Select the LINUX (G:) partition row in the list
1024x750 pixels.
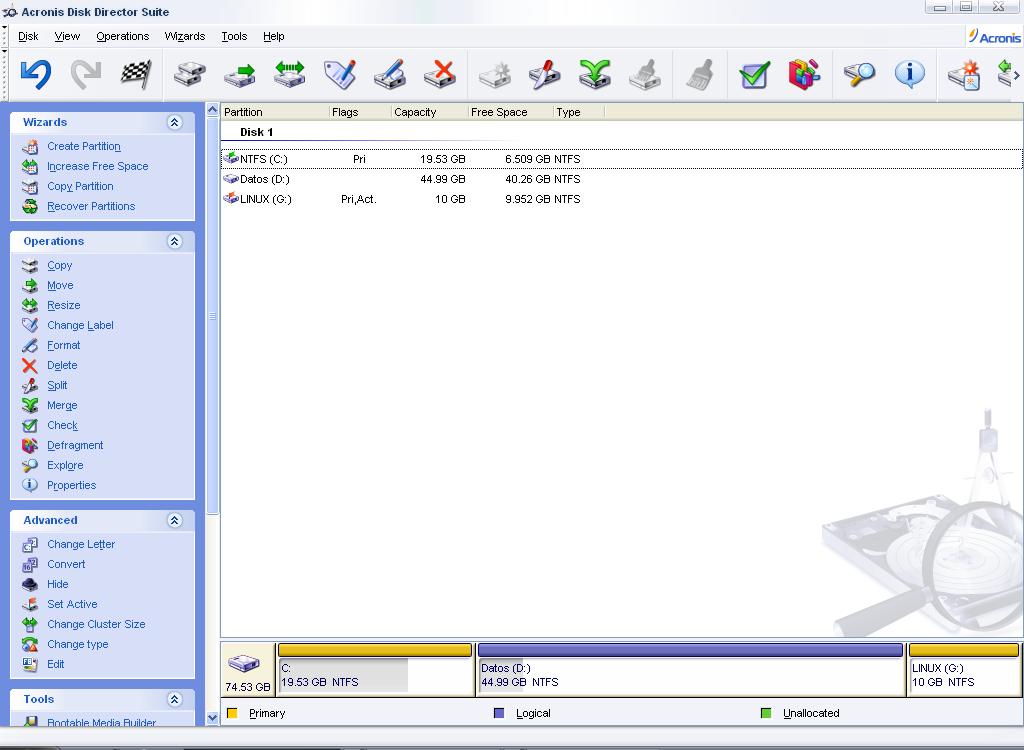(x=622, y=199)
